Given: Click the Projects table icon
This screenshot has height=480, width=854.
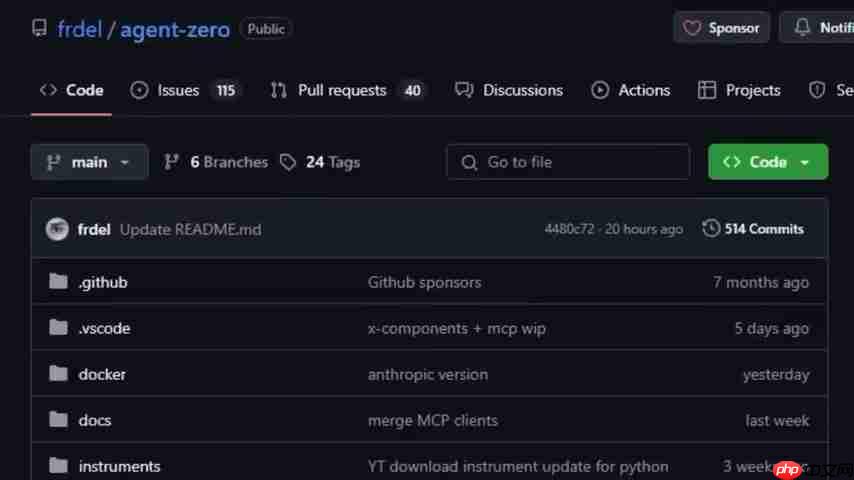Looking at the screenshot, I should (x=707, y=90).
